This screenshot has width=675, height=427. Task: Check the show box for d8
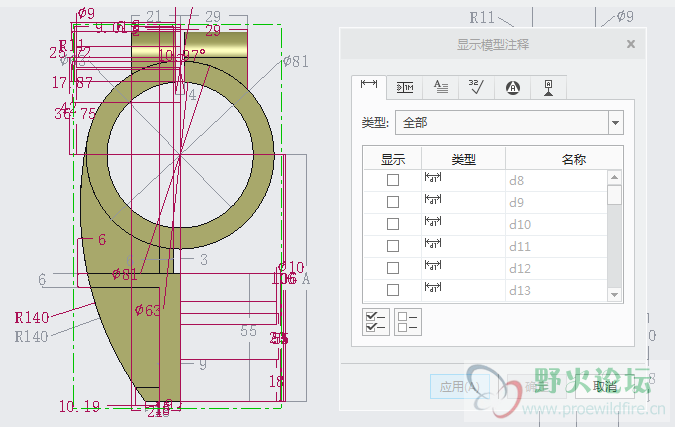point(393,180)
